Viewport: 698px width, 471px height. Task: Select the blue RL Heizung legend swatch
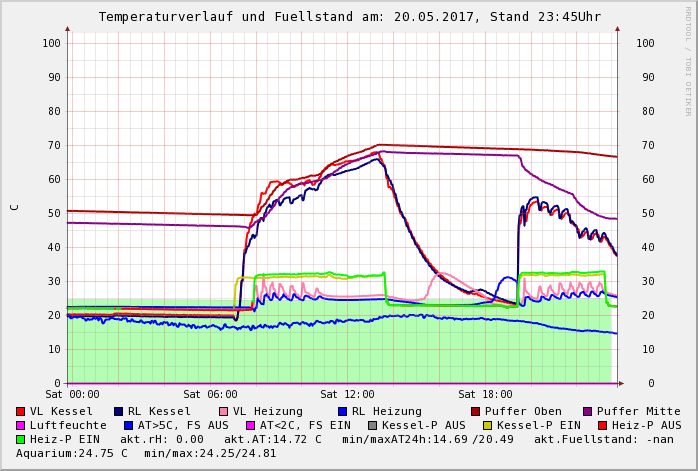pyautogui.click(x=343, y=411)
